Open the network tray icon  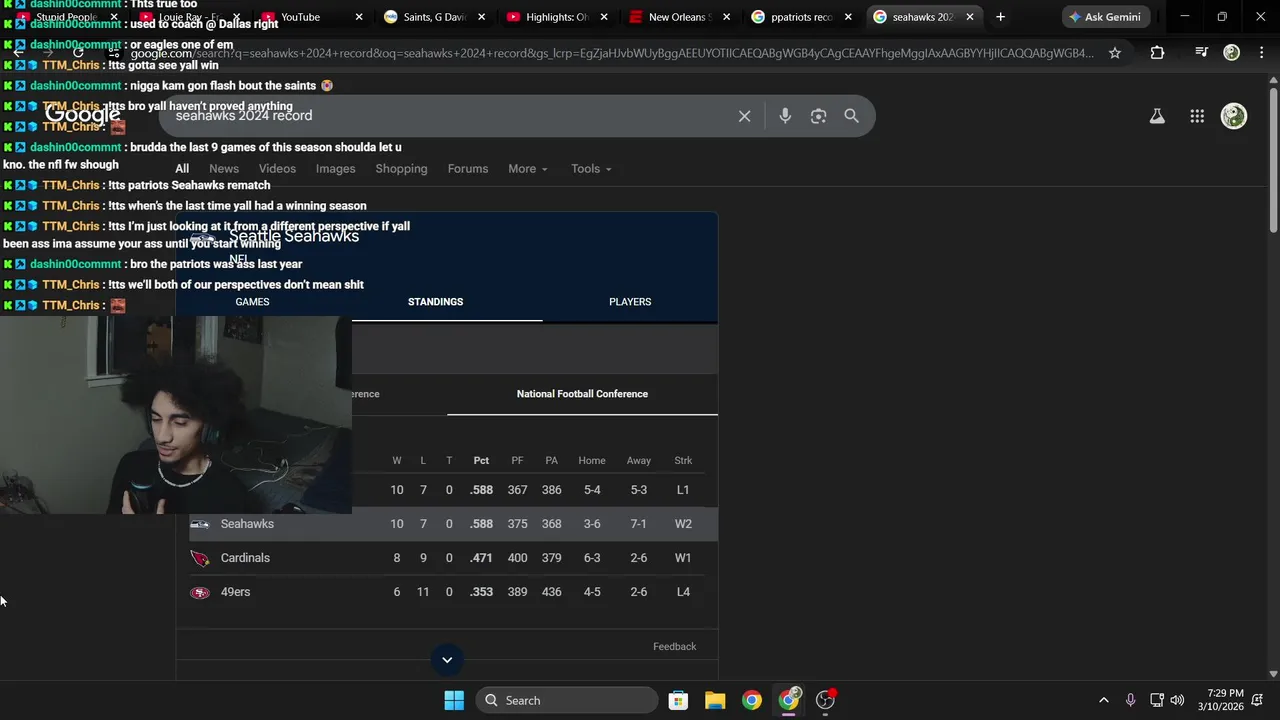coord(1156,700)
